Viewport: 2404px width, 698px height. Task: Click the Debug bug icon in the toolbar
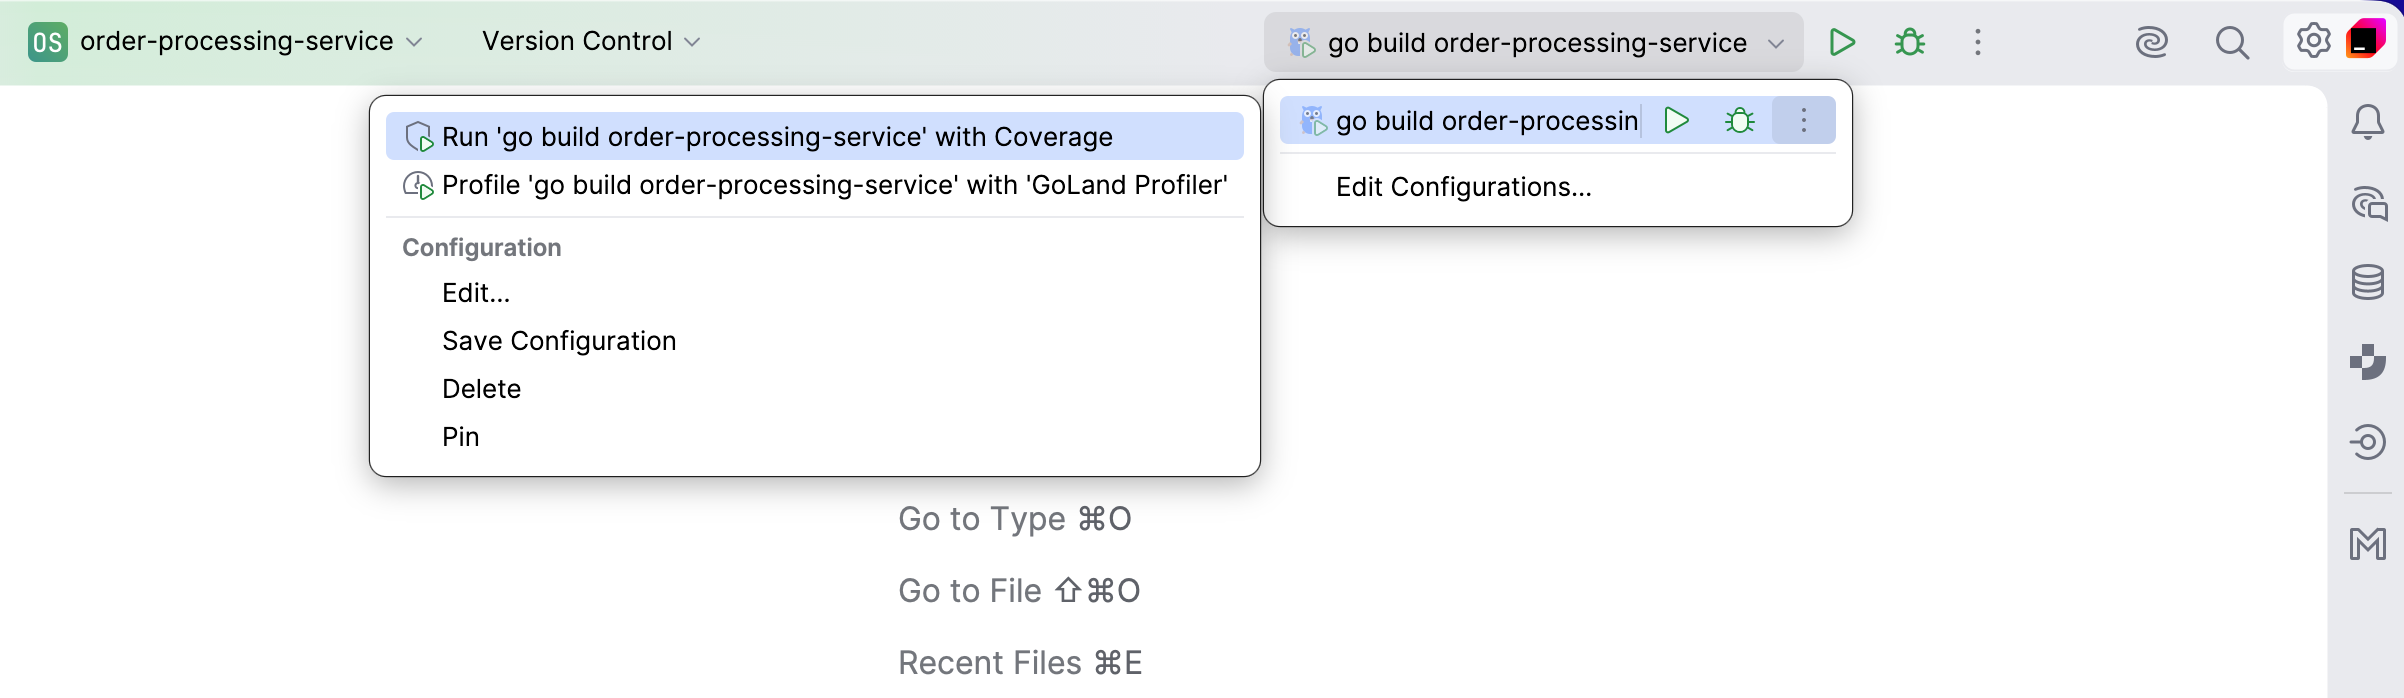click(x=1910, y=42)
